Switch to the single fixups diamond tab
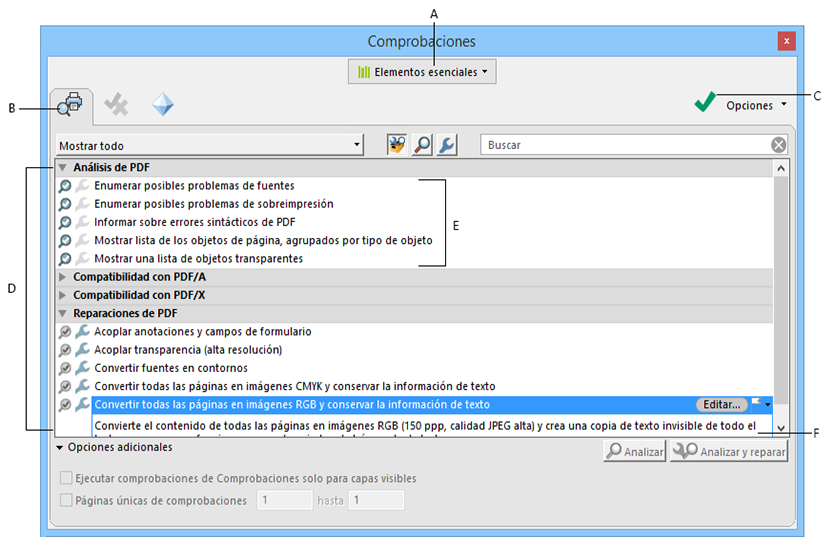834x537 pixels. (163, 104)
